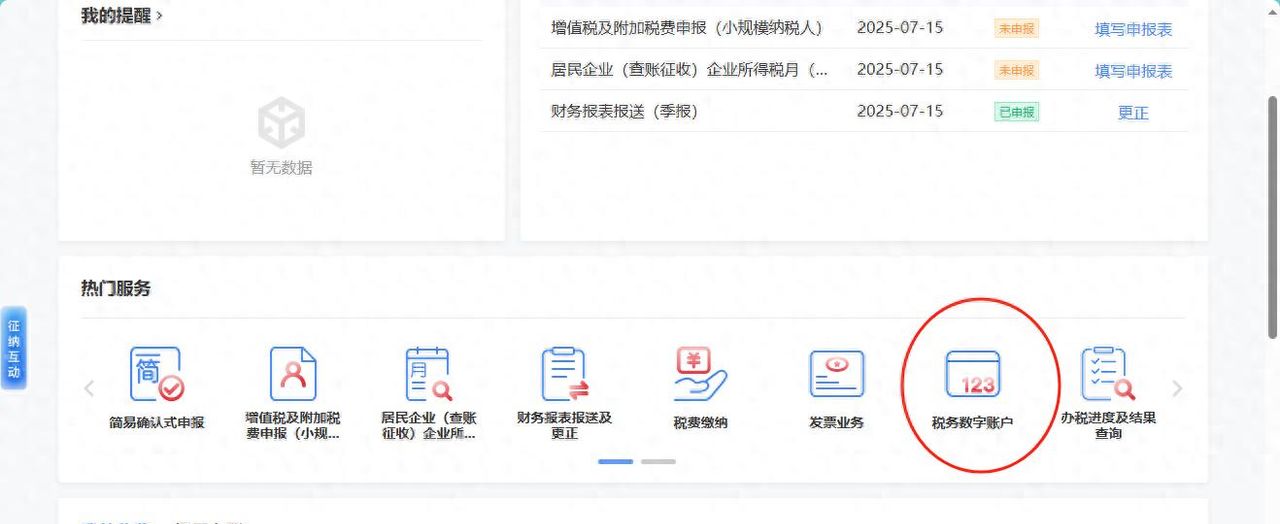
Task: Click 未申报 tag on 增值税及附加税费申报 row
Action: pos(1016,29)
